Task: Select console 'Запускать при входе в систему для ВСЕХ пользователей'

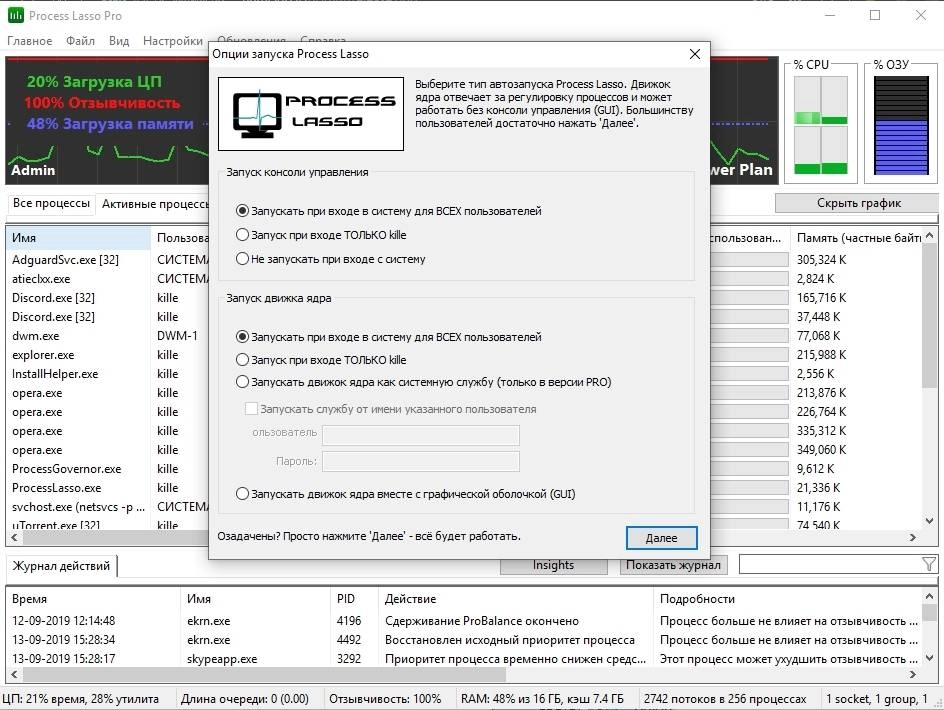Action: point(390,211)
